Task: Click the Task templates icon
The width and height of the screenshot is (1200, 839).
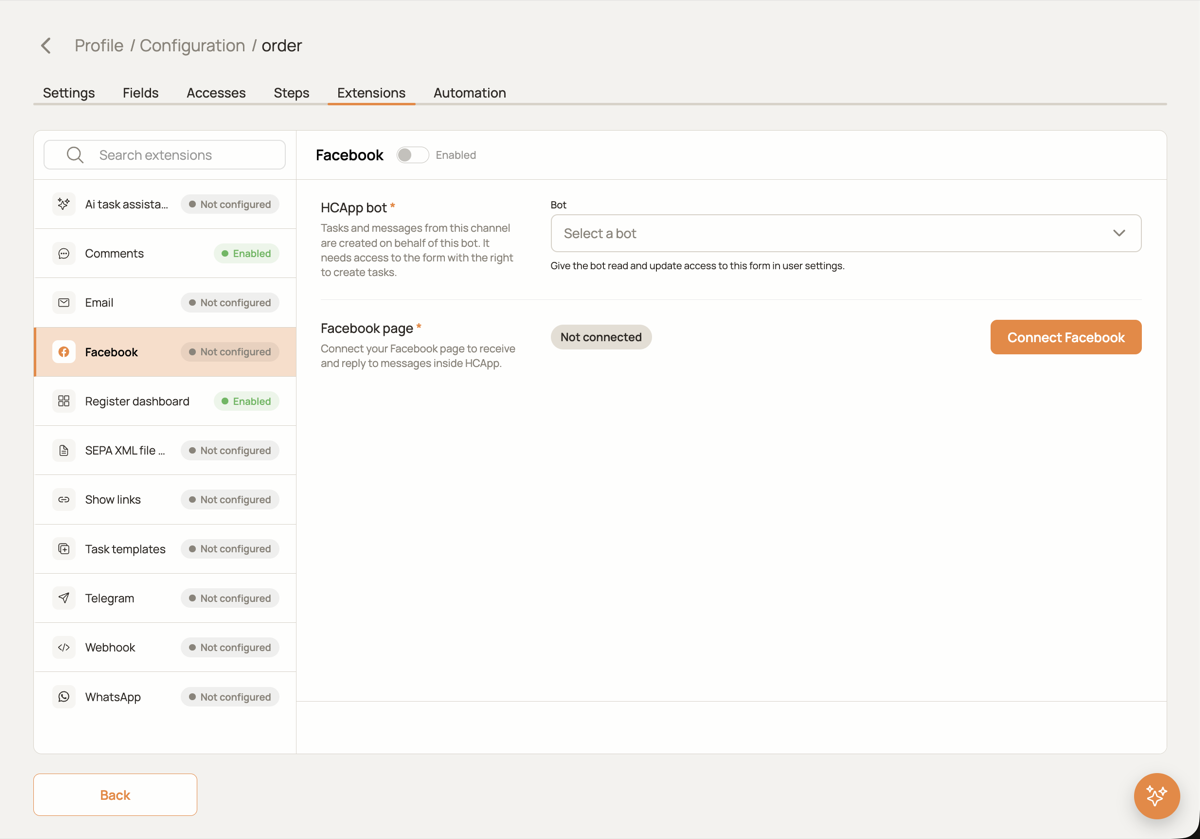Action: [x=64, y=549]
